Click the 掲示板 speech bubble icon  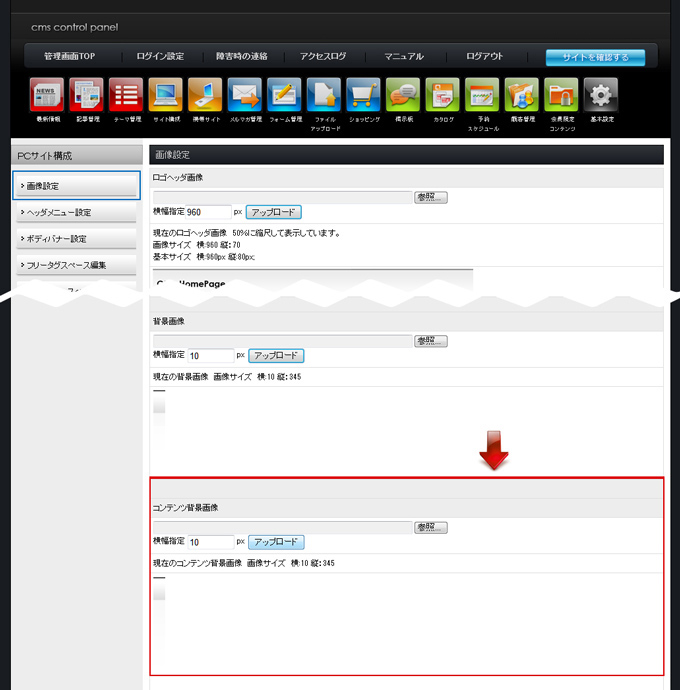tap(403, 95)
